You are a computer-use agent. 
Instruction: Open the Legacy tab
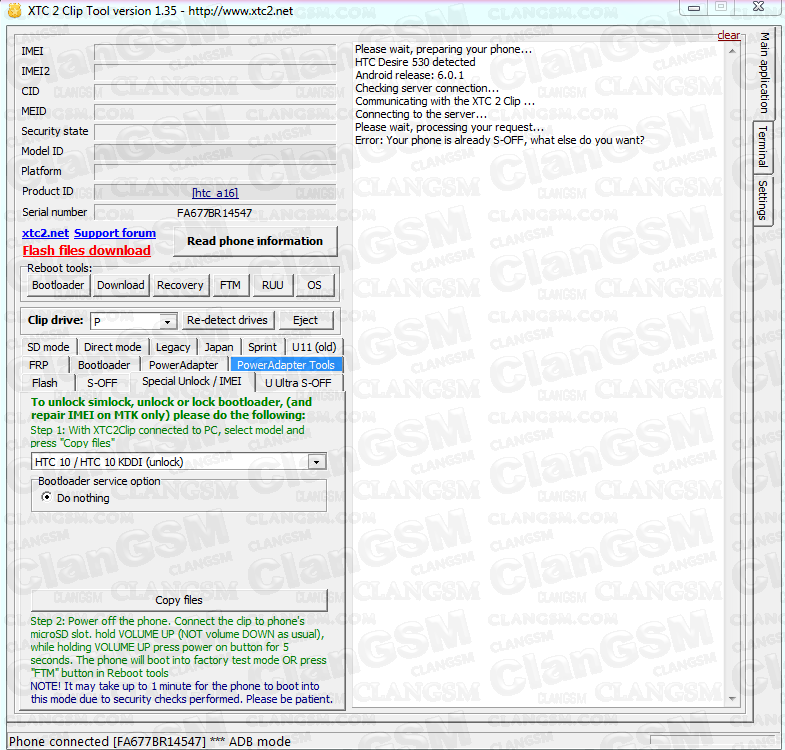point(173,347)
